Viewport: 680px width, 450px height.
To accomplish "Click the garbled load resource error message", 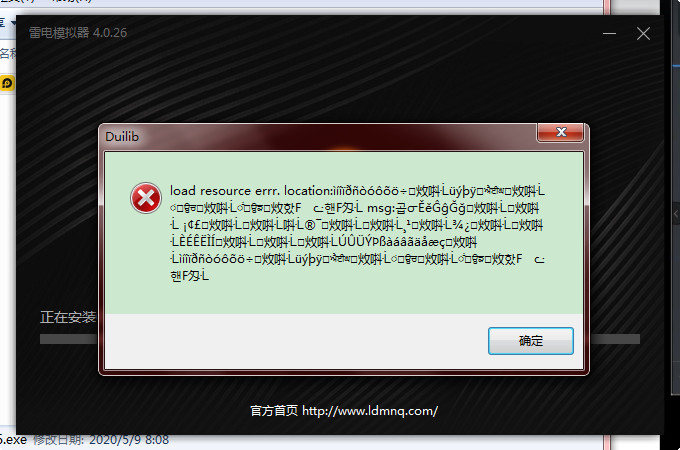I will tap(356, 233).
